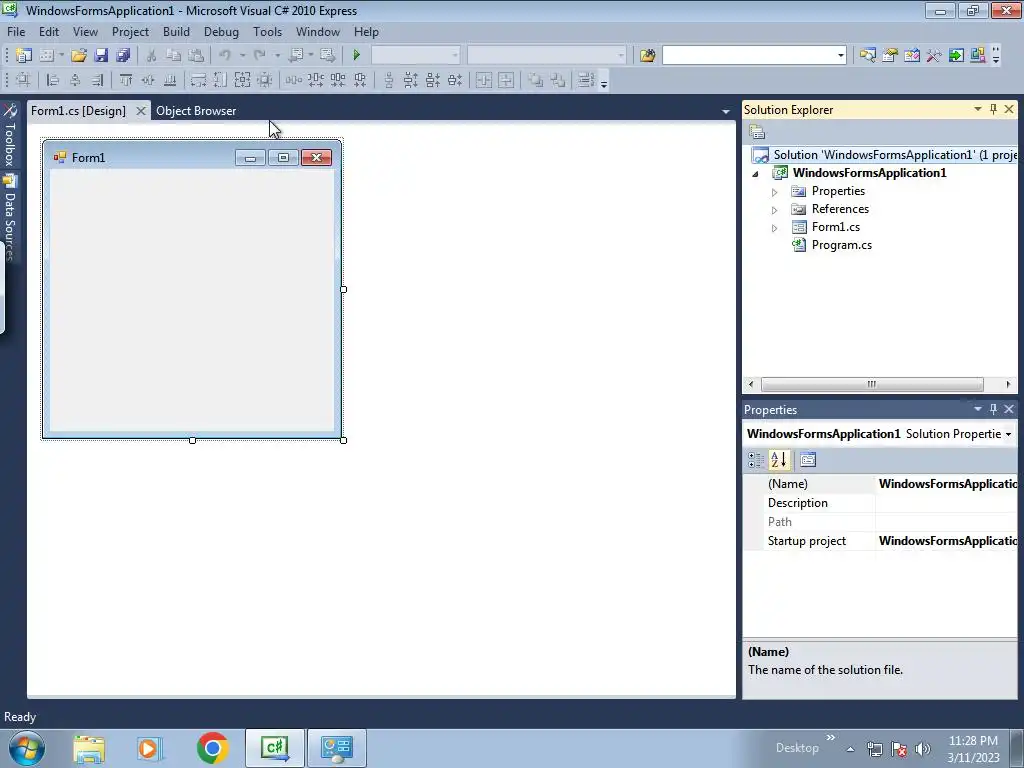
Task: Select the Startup project property row
Action: tap(880, 541)
